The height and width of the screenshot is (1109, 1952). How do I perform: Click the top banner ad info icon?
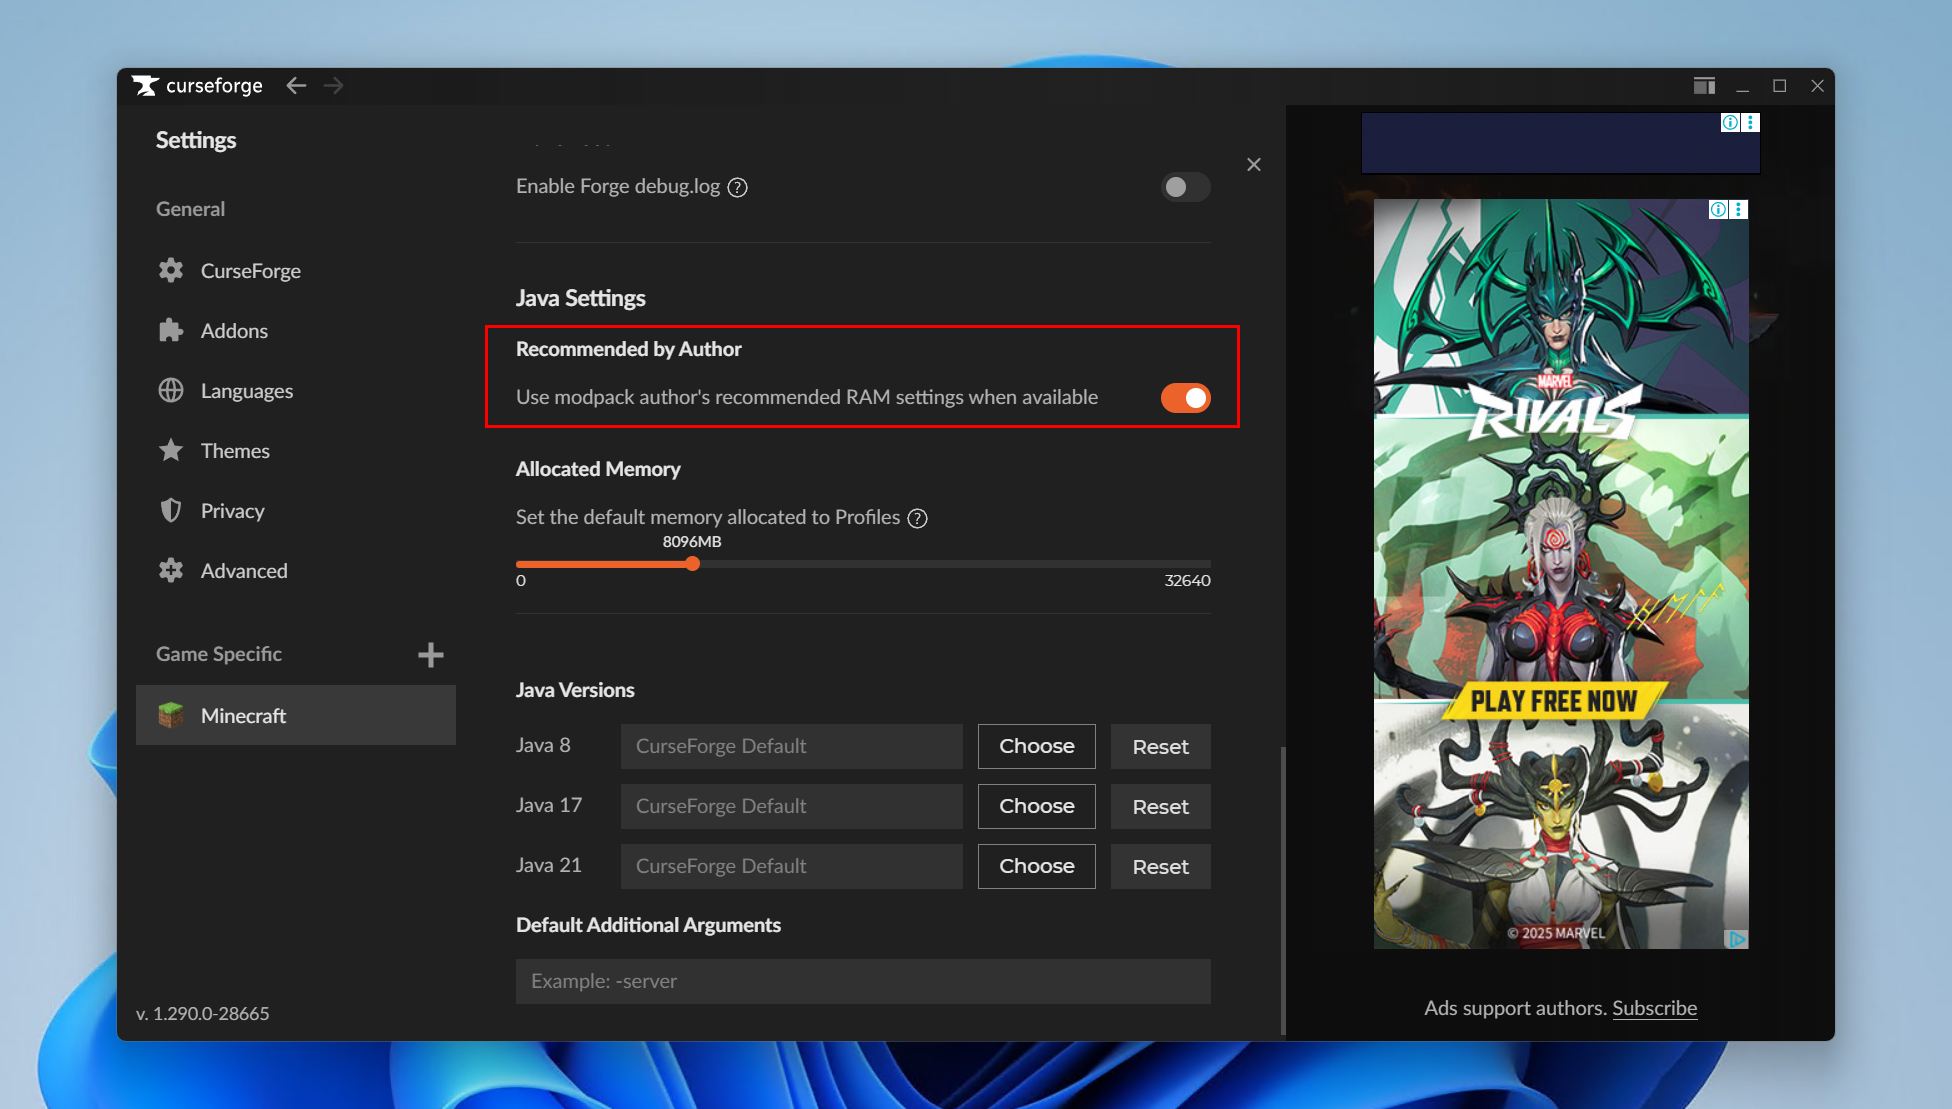(x=1730, y=122)
